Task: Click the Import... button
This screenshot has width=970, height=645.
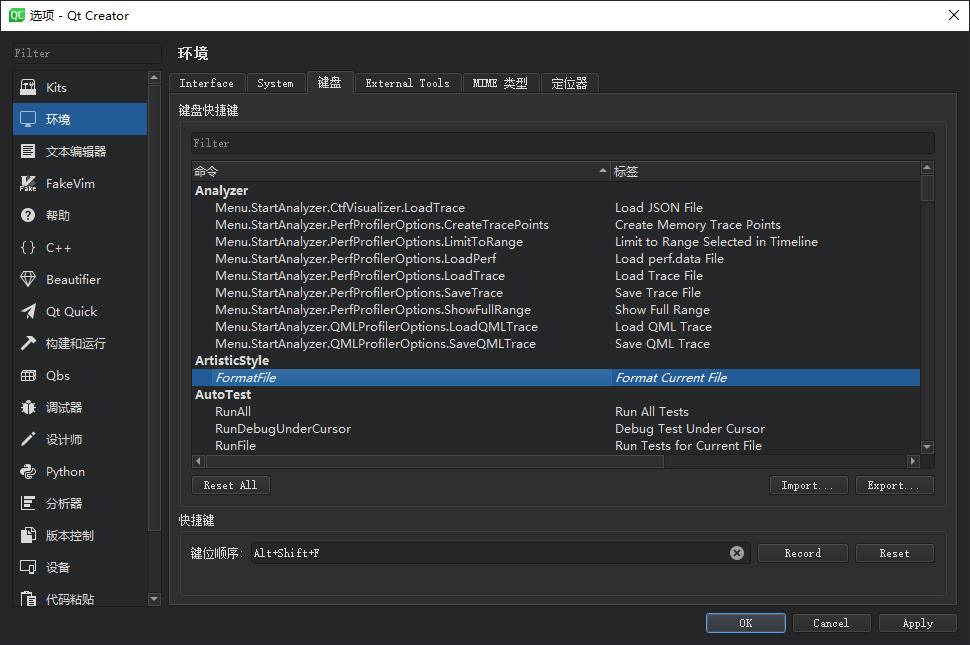Action: click(x=807, y=485)
